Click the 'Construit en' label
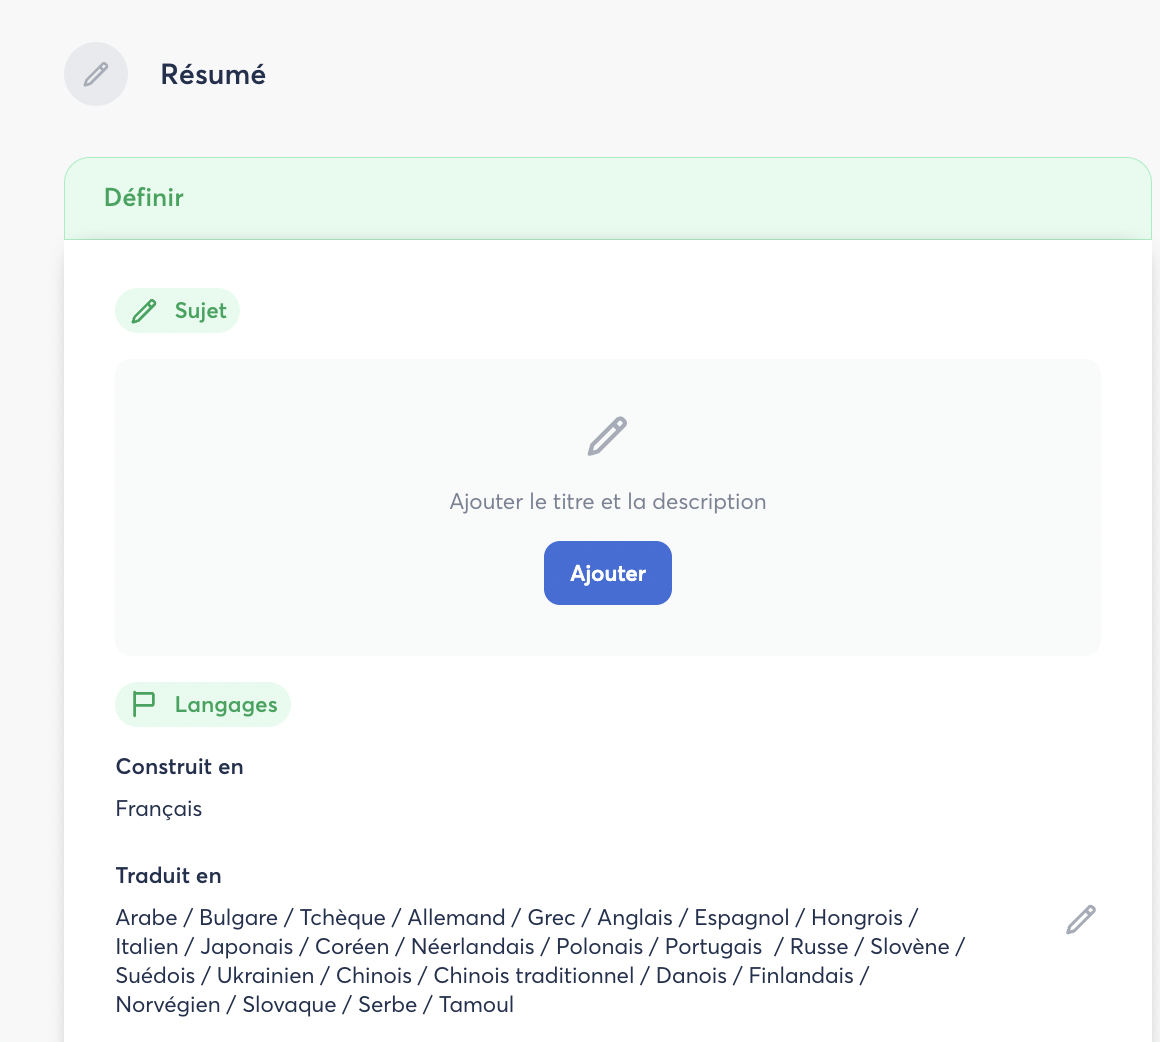1160x1042 pixels. click(x=180, y=767)
